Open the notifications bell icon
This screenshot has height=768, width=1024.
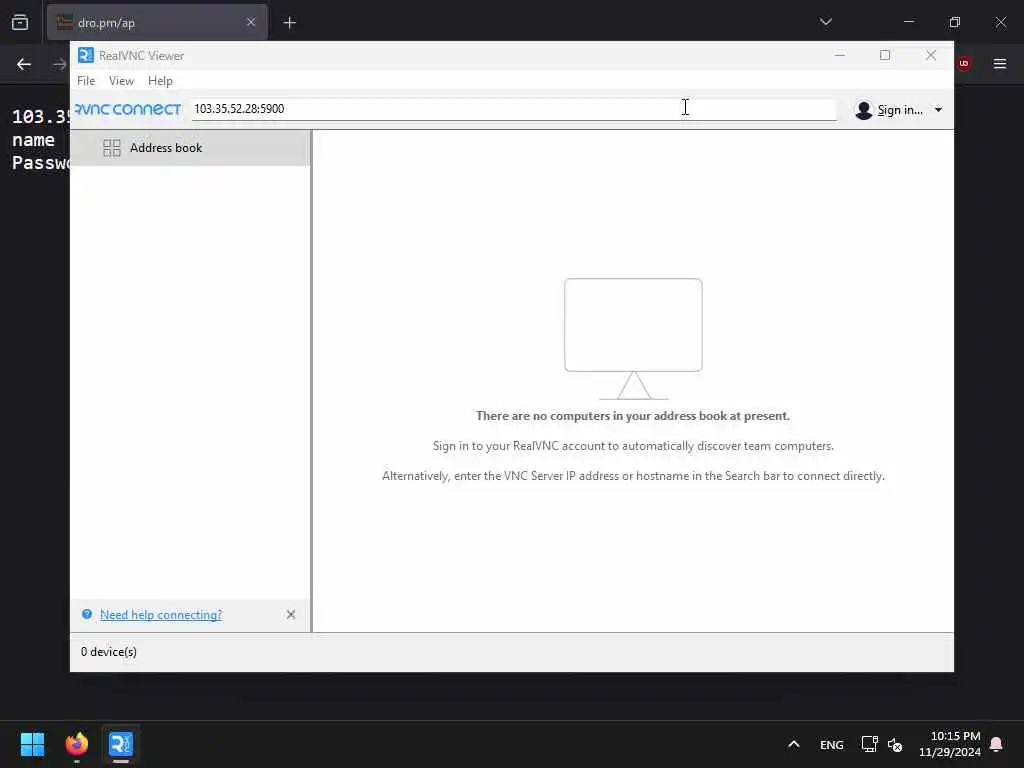point(996,744)
